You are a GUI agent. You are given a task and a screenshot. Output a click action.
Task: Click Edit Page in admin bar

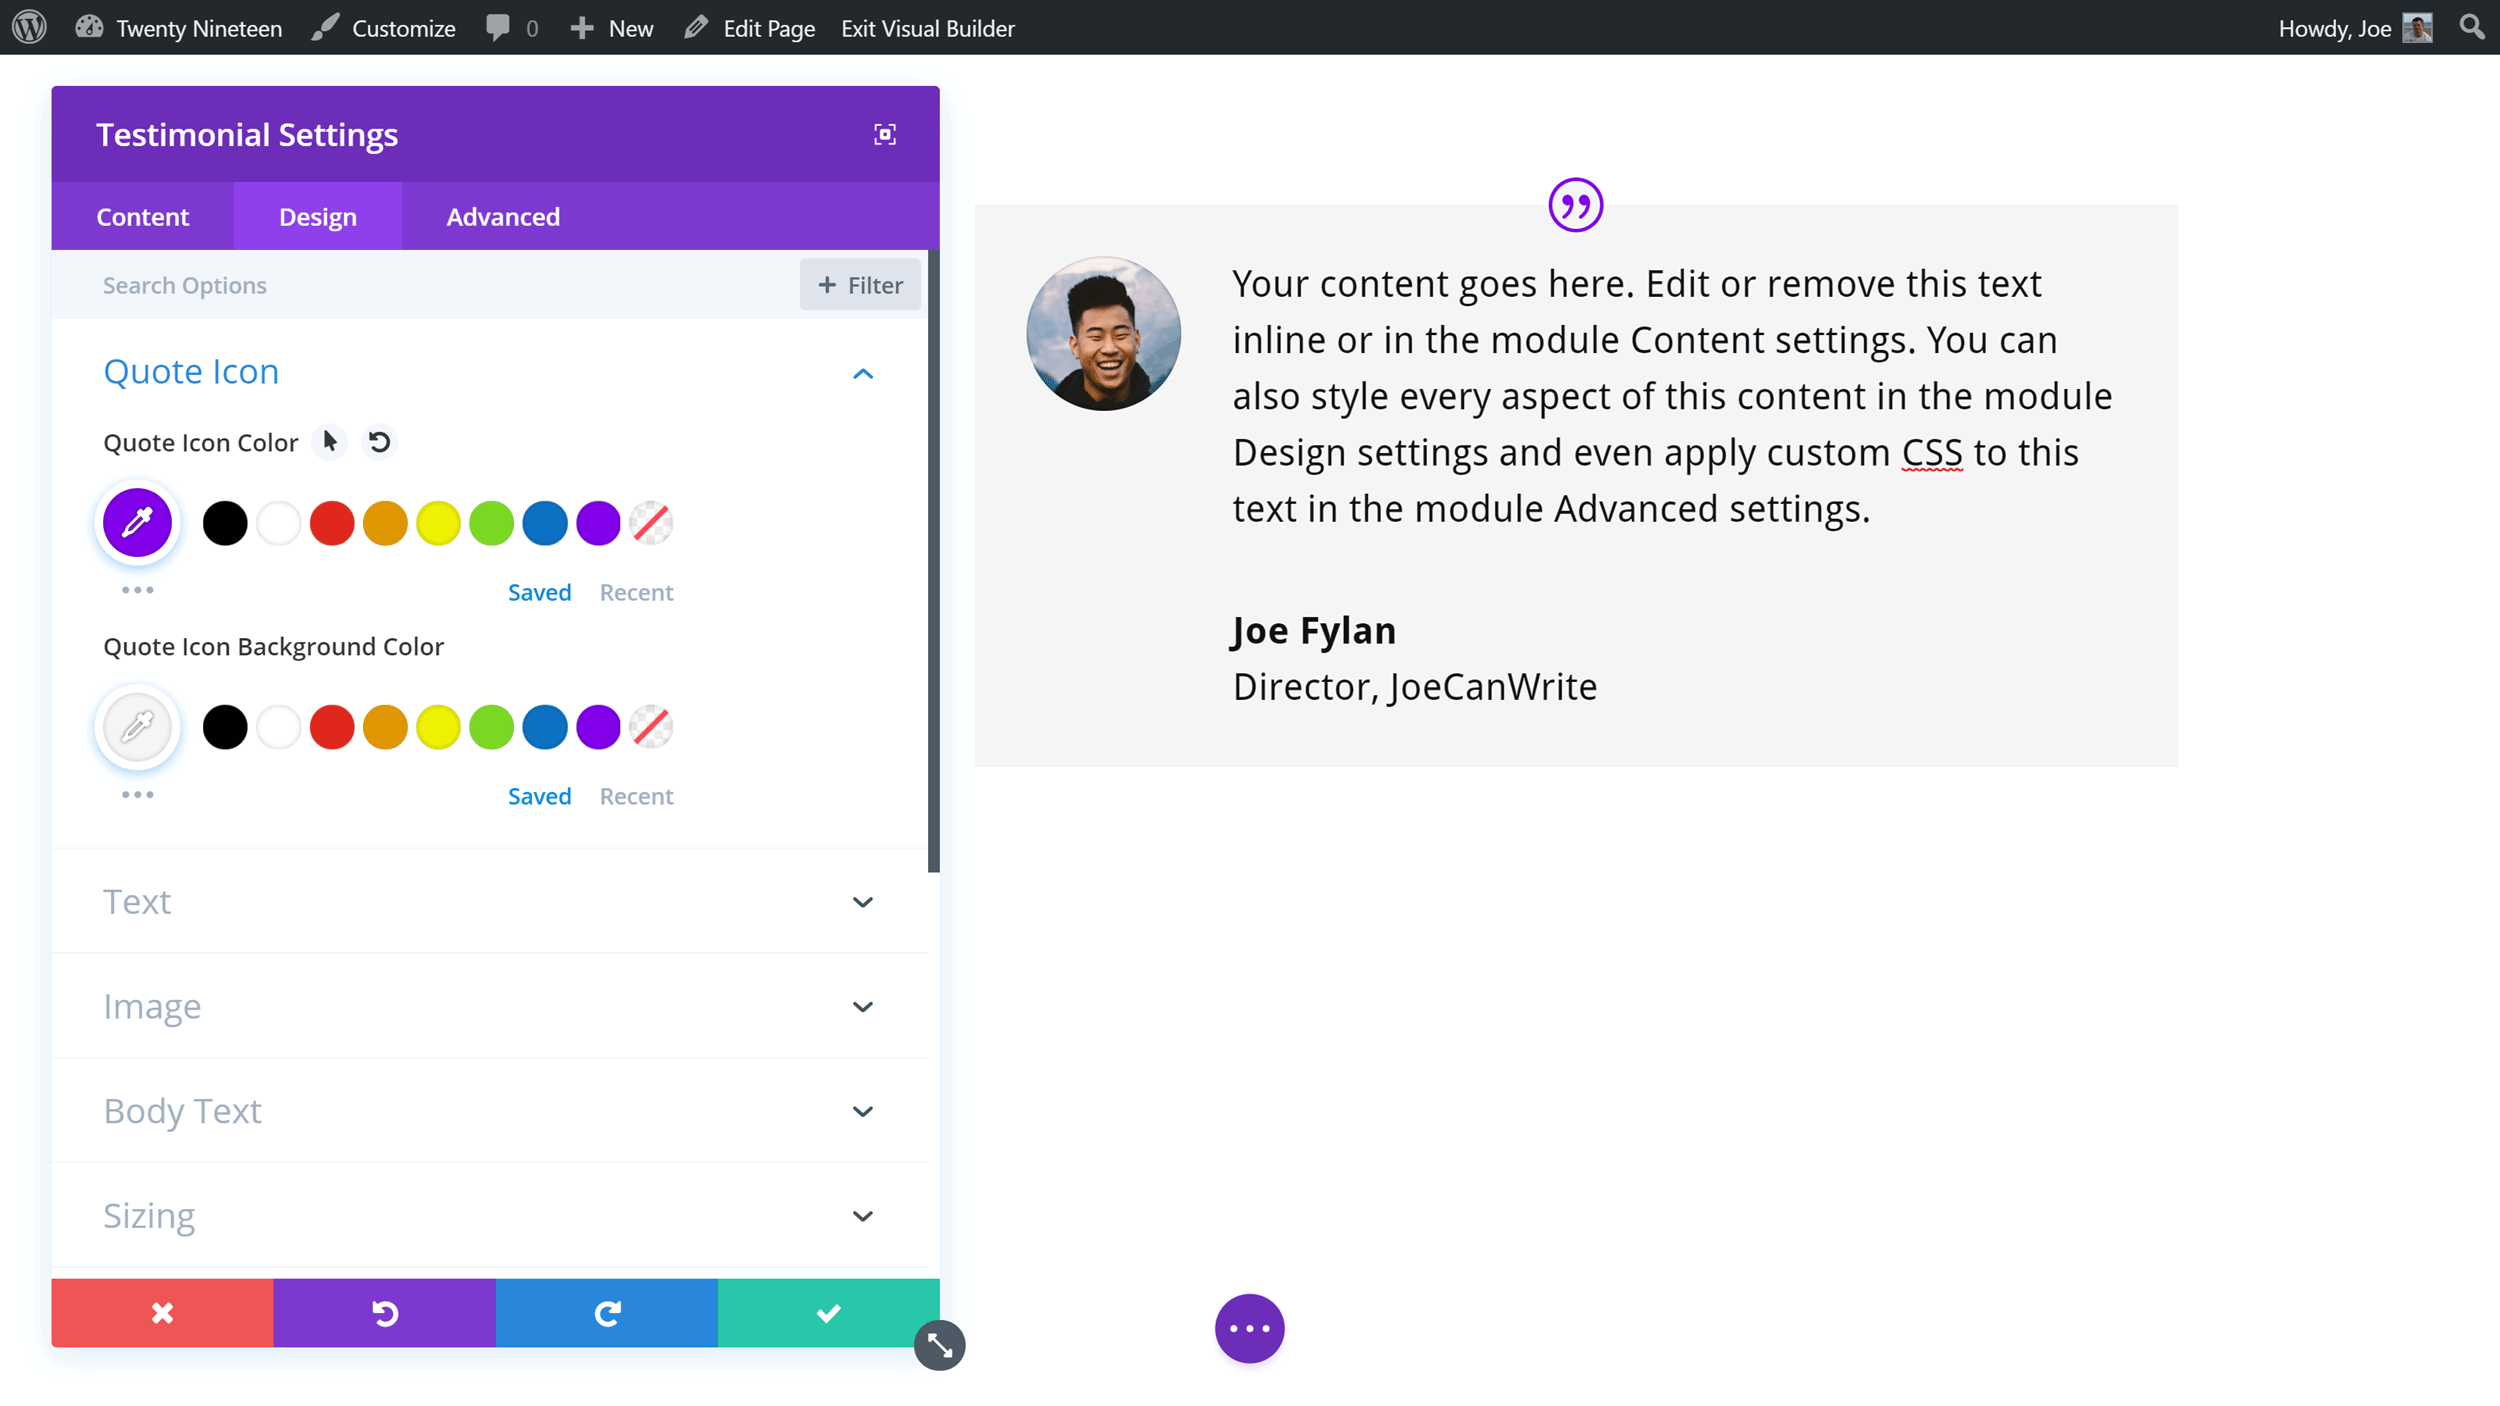[749, 28]
